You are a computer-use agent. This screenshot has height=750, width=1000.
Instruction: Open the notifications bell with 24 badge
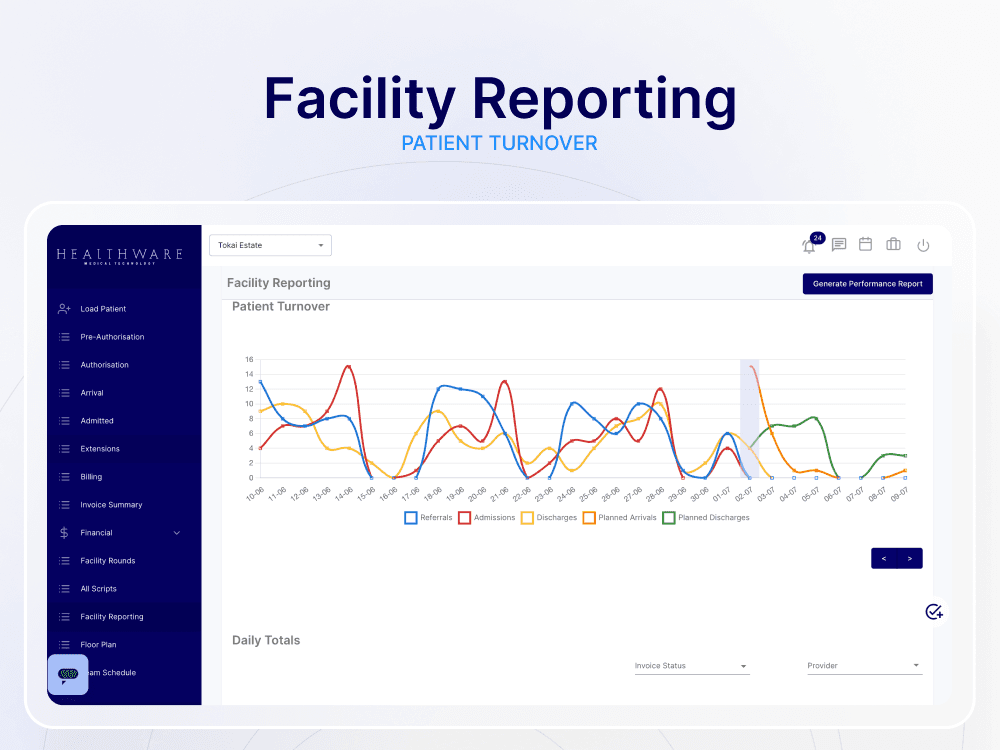coord(811,245)
